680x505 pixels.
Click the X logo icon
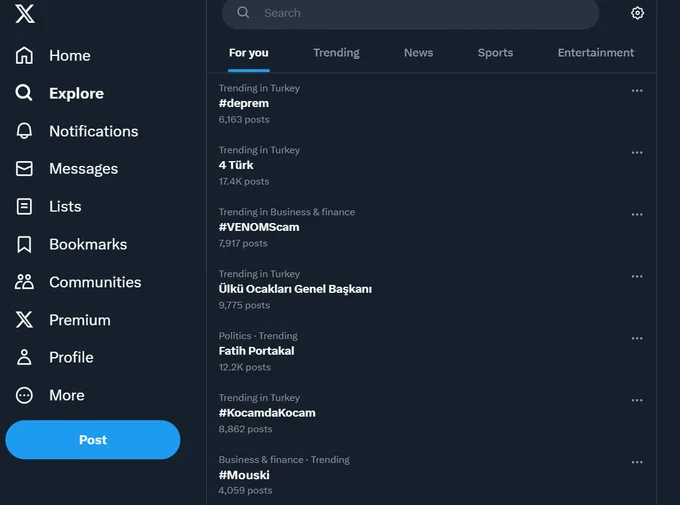click(25, 13)
